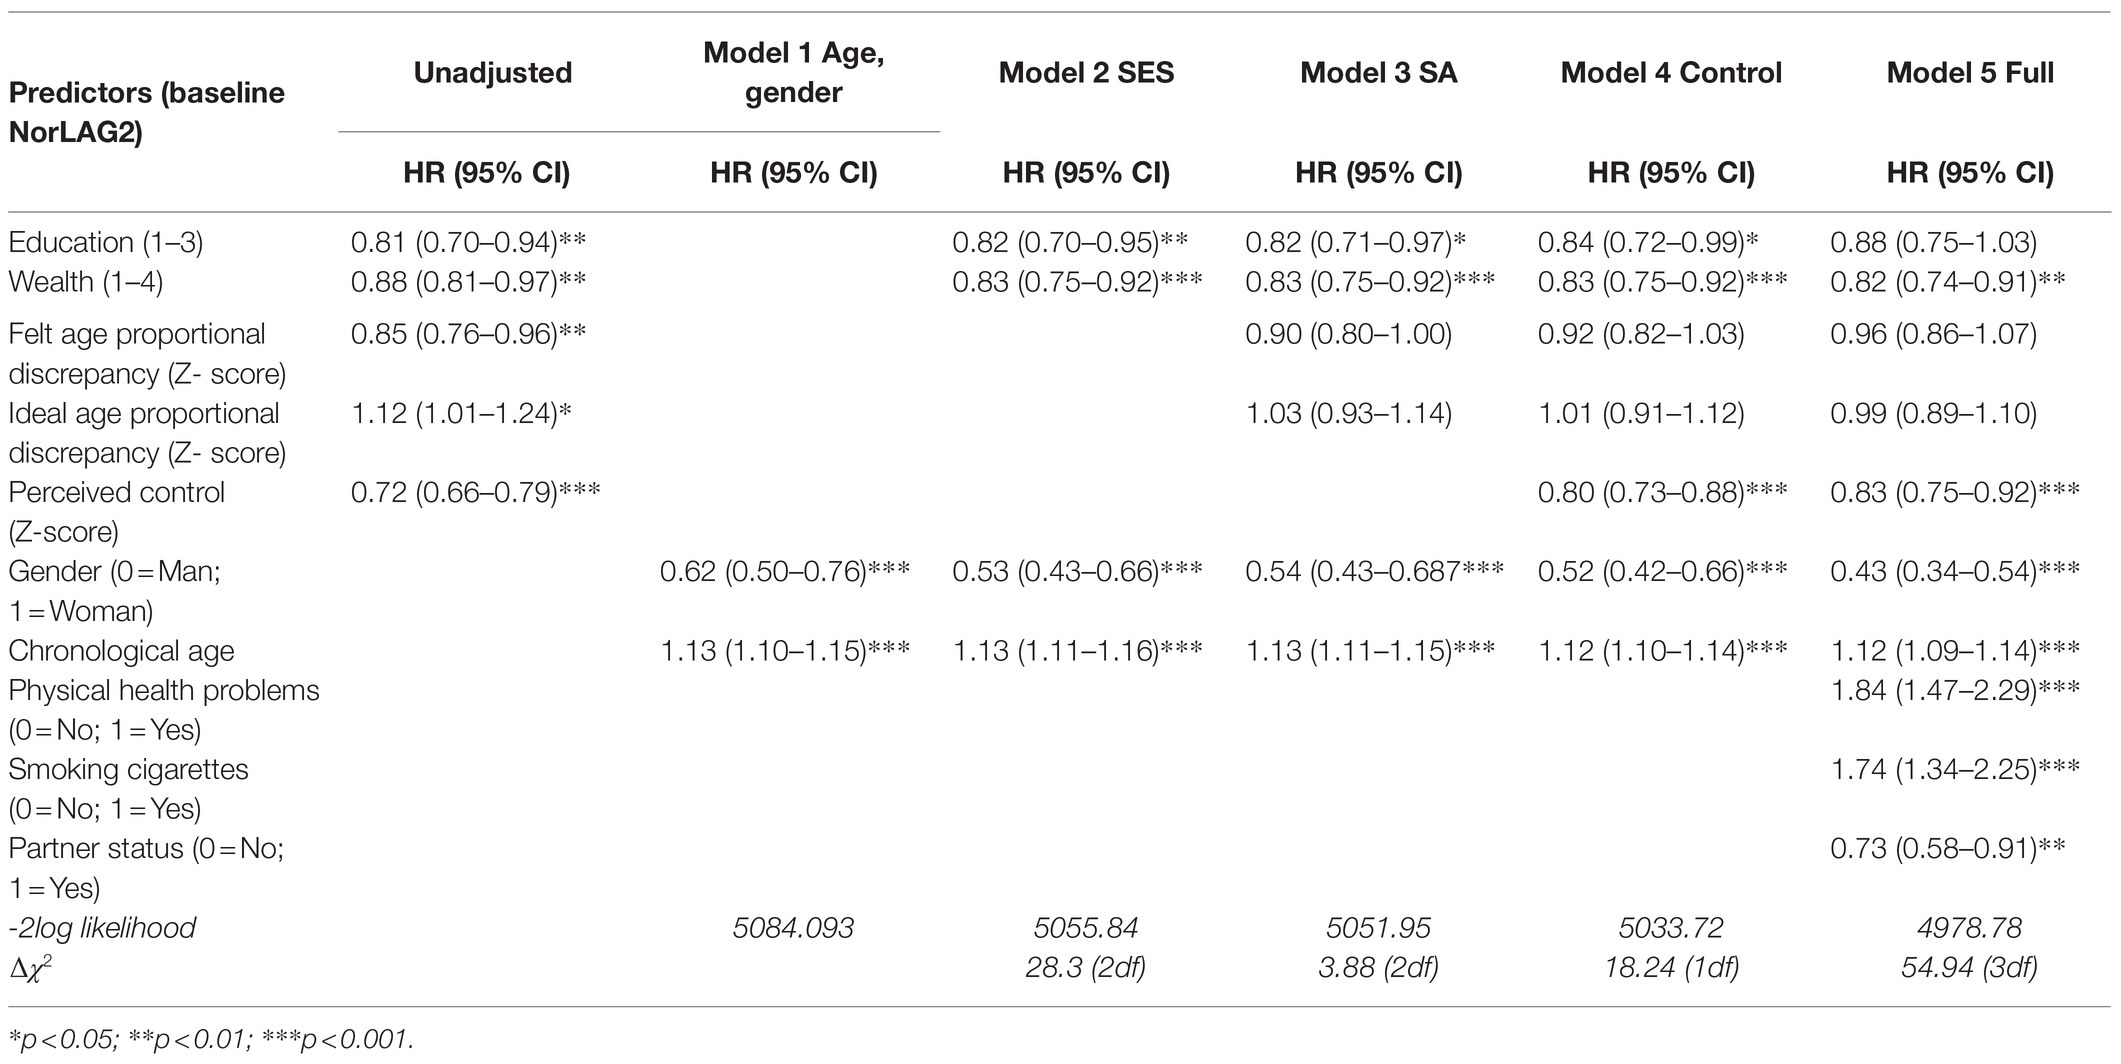
Task: Select the unadjusted Education value 0.81 (0.70–0.94)
Action: tap(468, 243)
